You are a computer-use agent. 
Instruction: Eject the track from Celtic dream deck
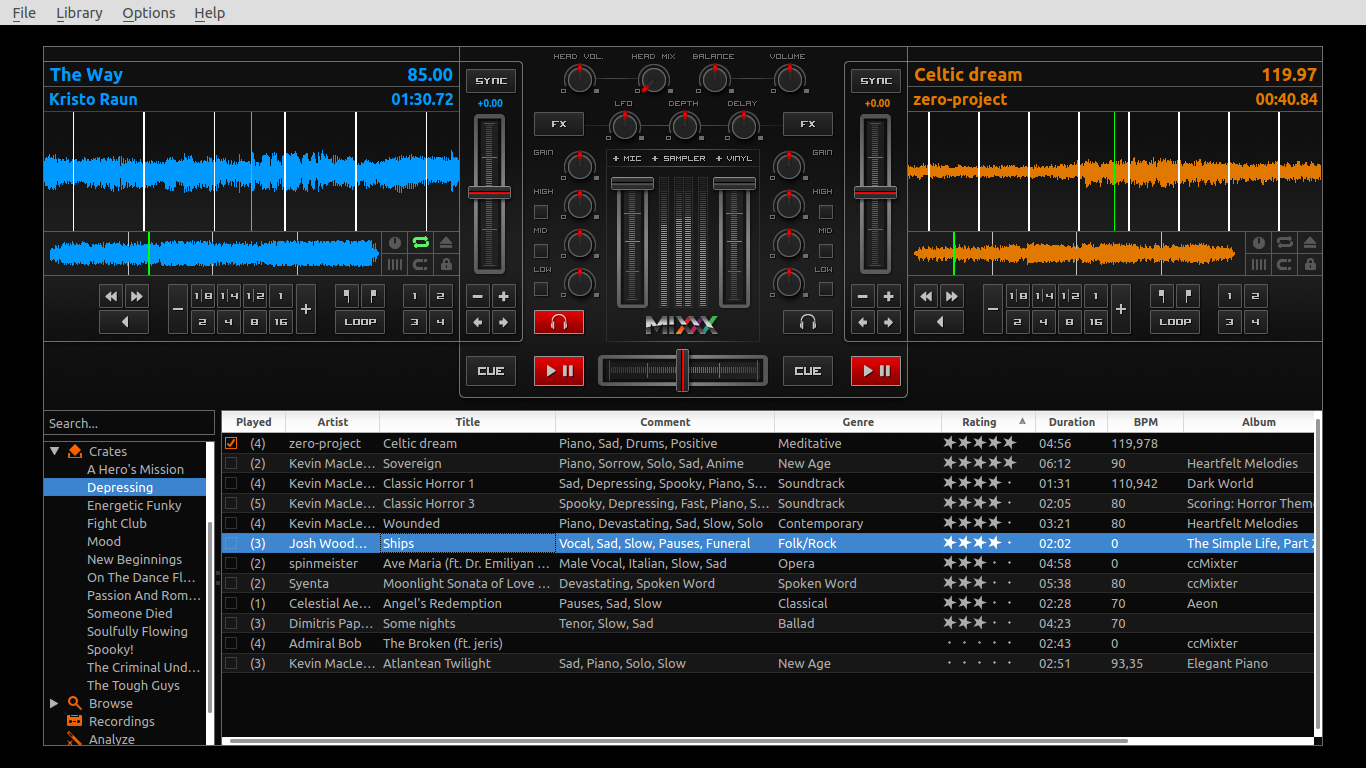tap(1310, 243)
